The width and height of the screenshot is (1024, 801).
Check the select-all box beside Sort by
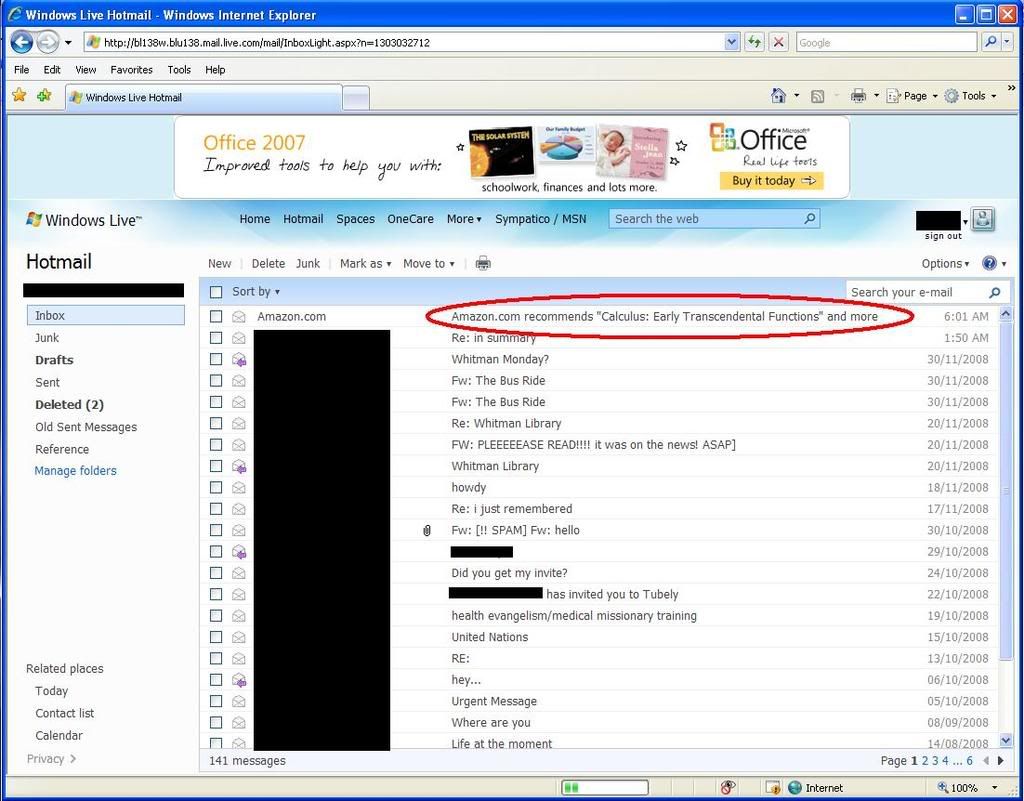click(216, 292)
